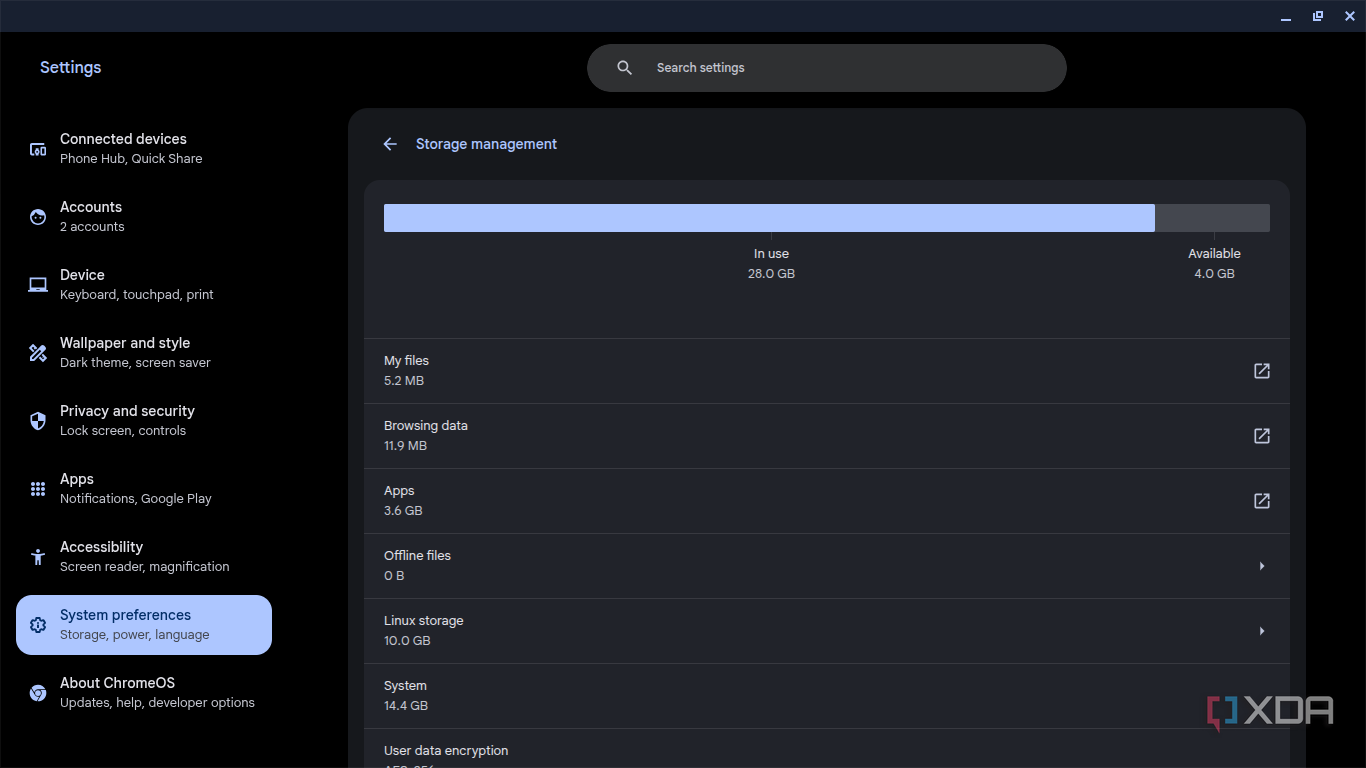Image resolution: width=1366 pixels, height=768 pixels.
Task: Click the Accessibility person icon
Action: click(38, 557)
